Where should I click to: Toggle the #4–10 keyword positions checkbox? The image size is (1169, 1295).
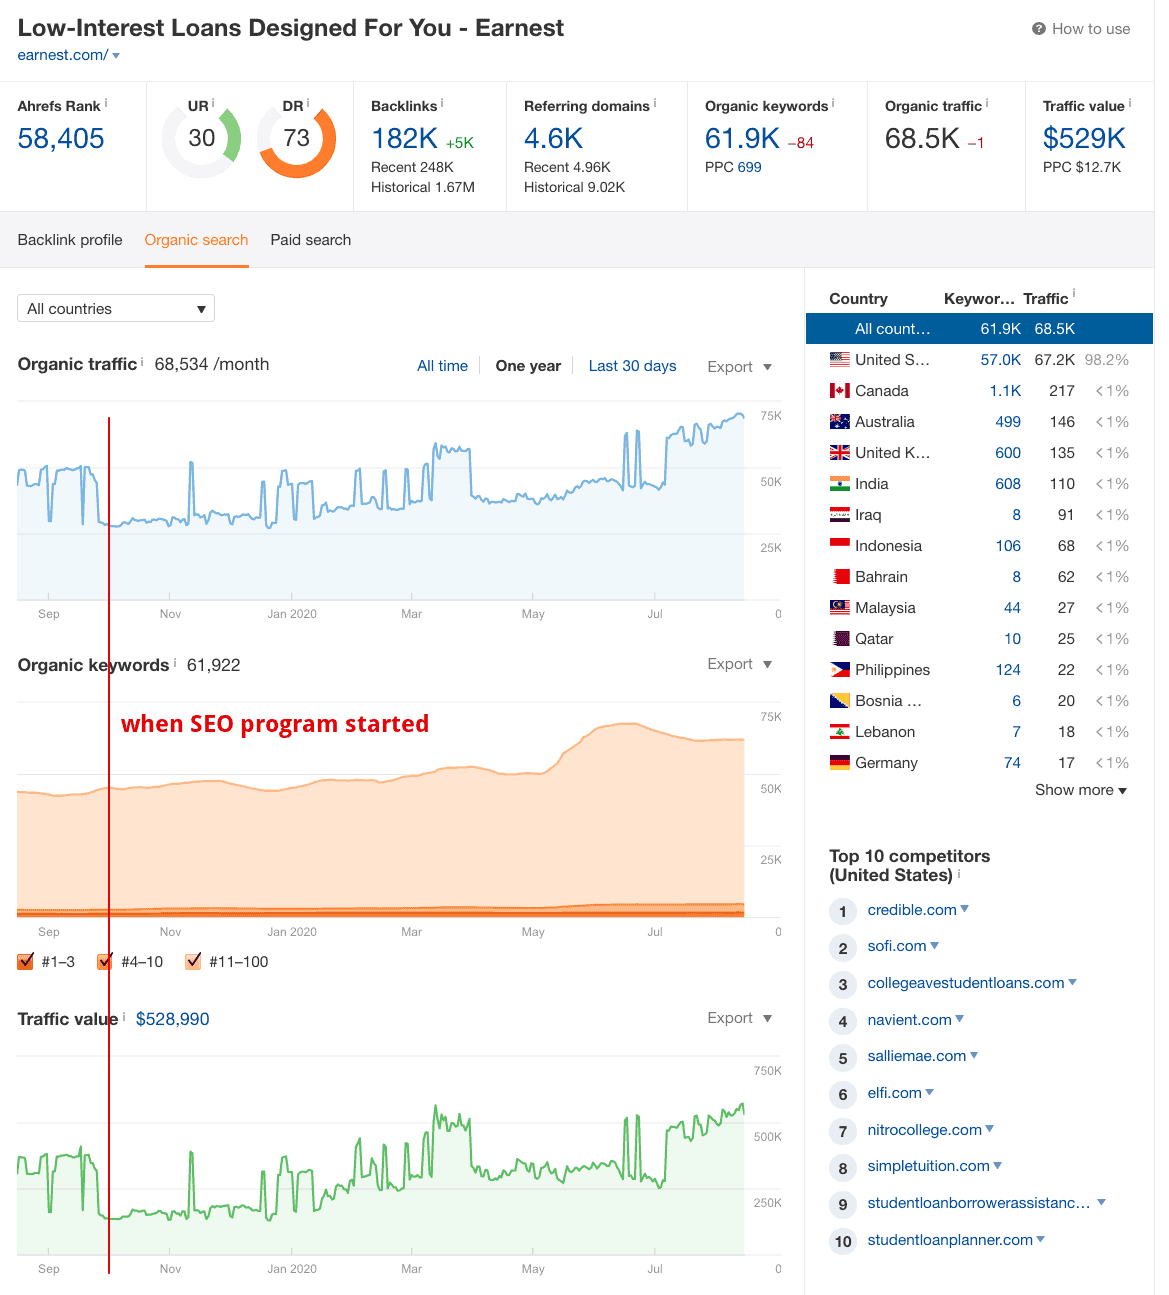pyautogui.click(x=105, y=962)
